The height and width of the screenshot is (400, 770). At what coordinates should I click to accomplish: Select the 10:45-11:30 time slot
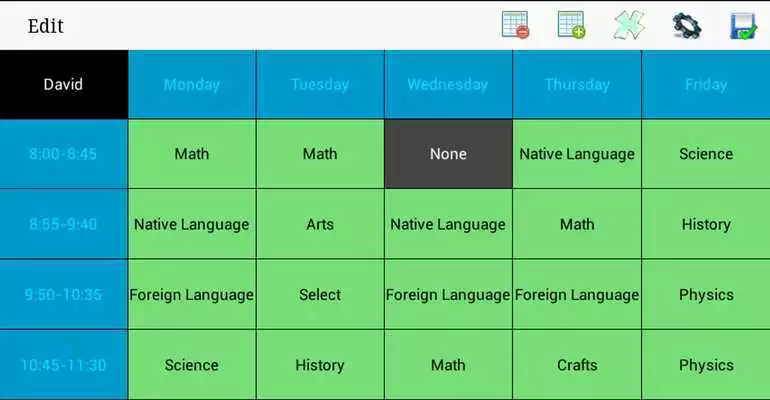pos(63,365)
